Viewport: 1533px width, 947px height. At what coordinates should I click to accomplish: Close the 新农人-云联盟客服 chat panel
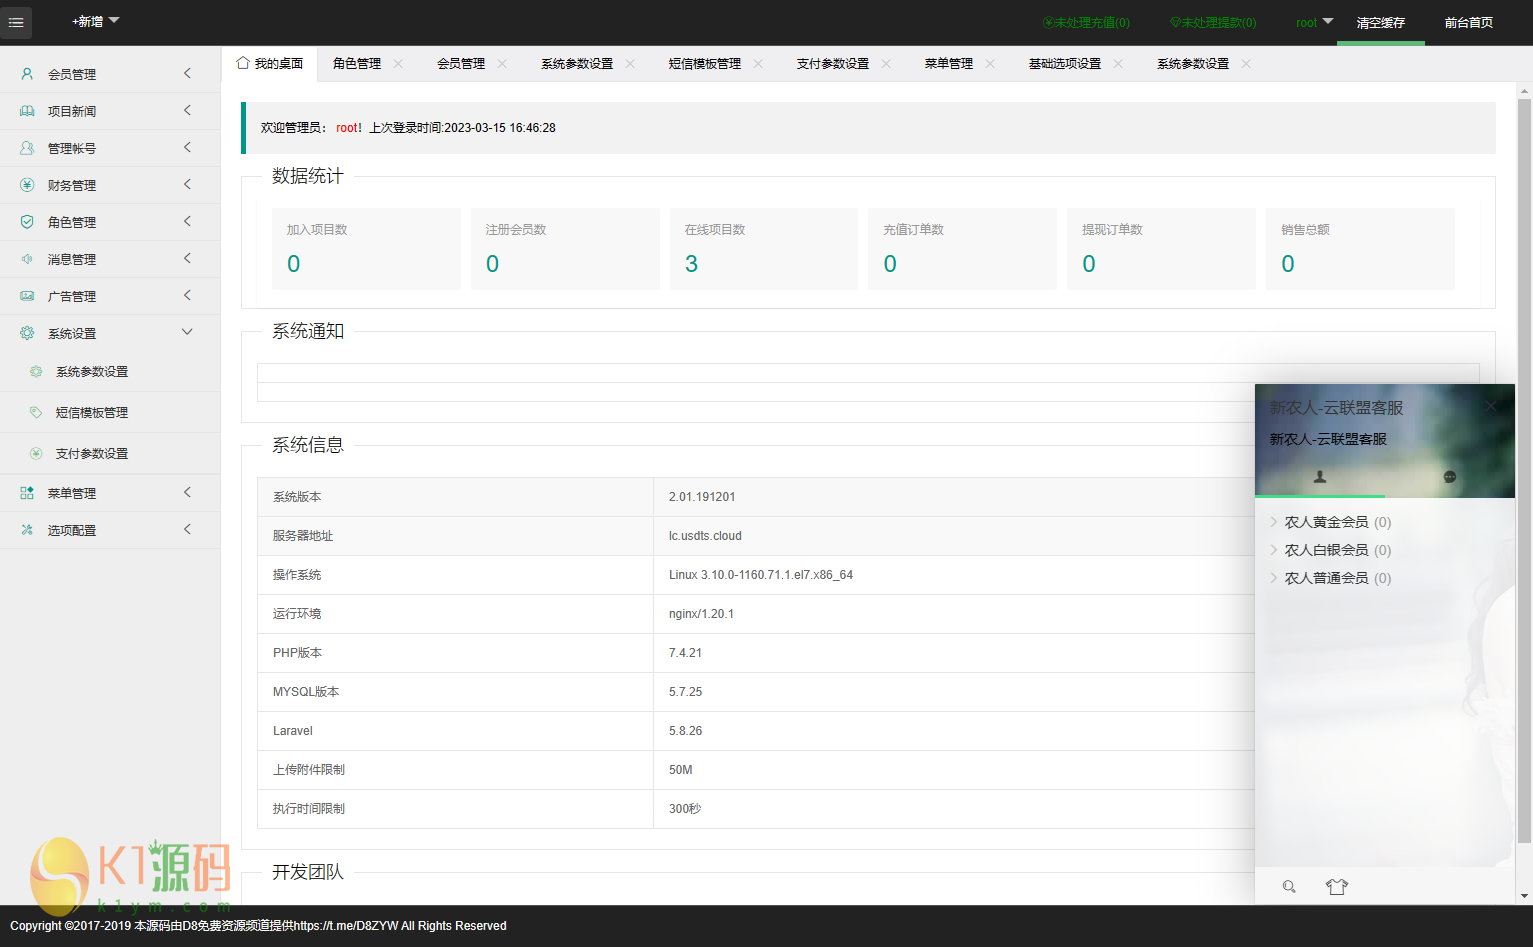click(x=1491, y=406)
